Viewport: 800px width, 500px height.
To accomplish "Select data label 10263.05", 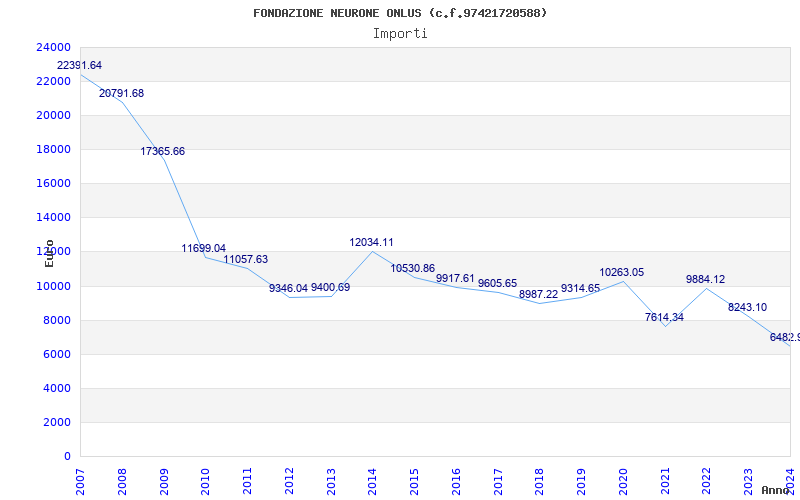I will click(x=621, y=272).
